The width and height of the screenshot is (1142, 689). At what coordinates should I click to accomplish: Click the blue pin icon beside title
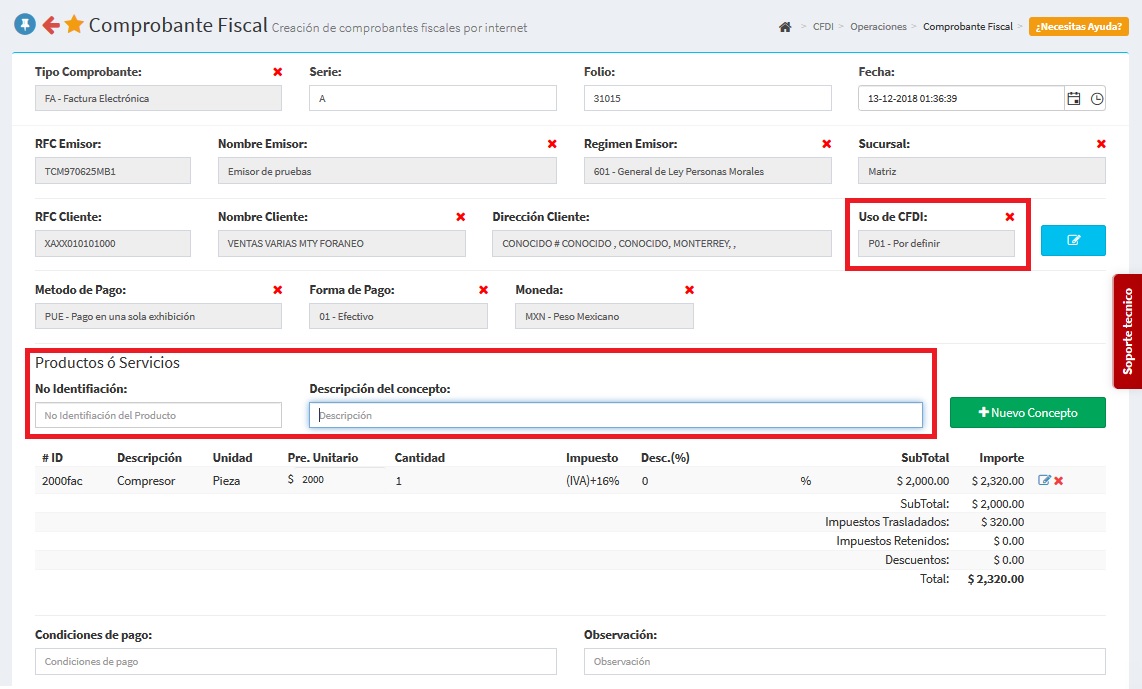click(24, 24)
